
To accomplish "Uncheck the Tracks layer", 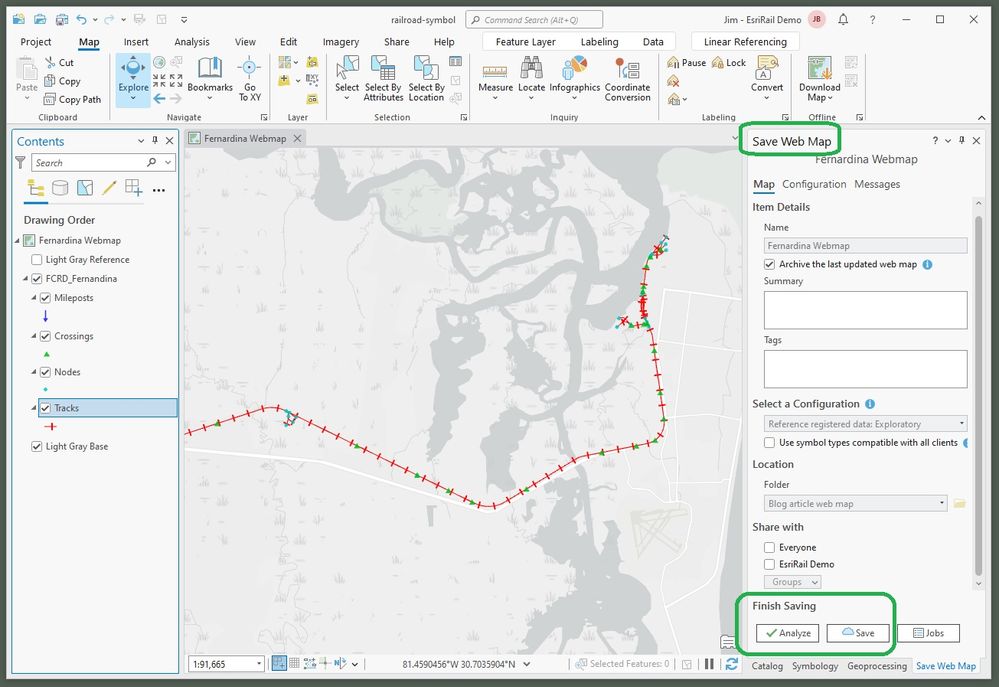I will pyautogui.click(x=45, y=408).
